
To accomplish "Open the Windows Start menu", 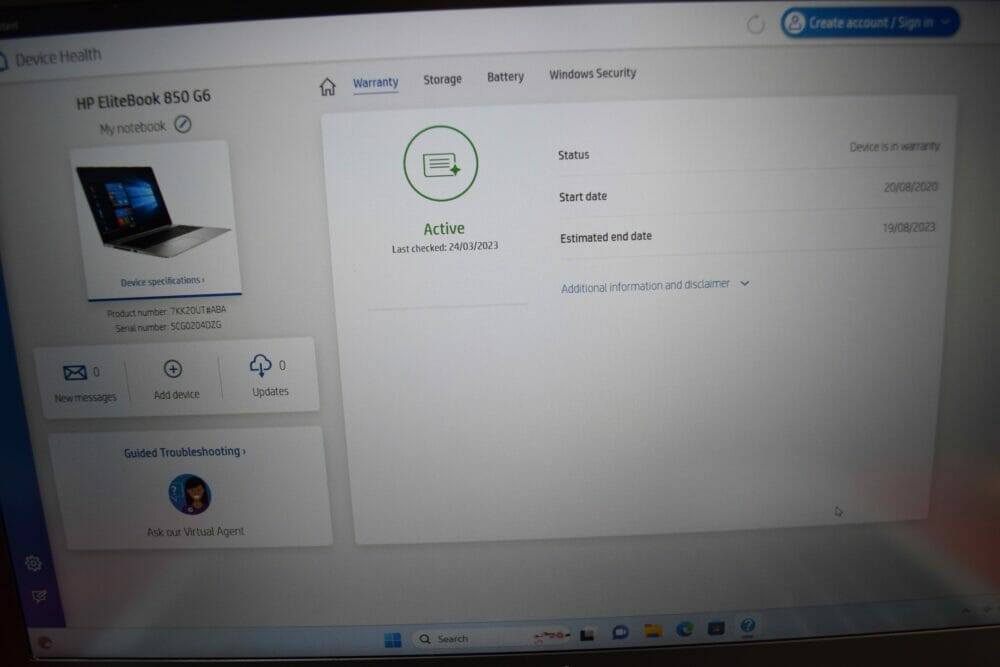I will pyautogui.click(x=393, y=640).
